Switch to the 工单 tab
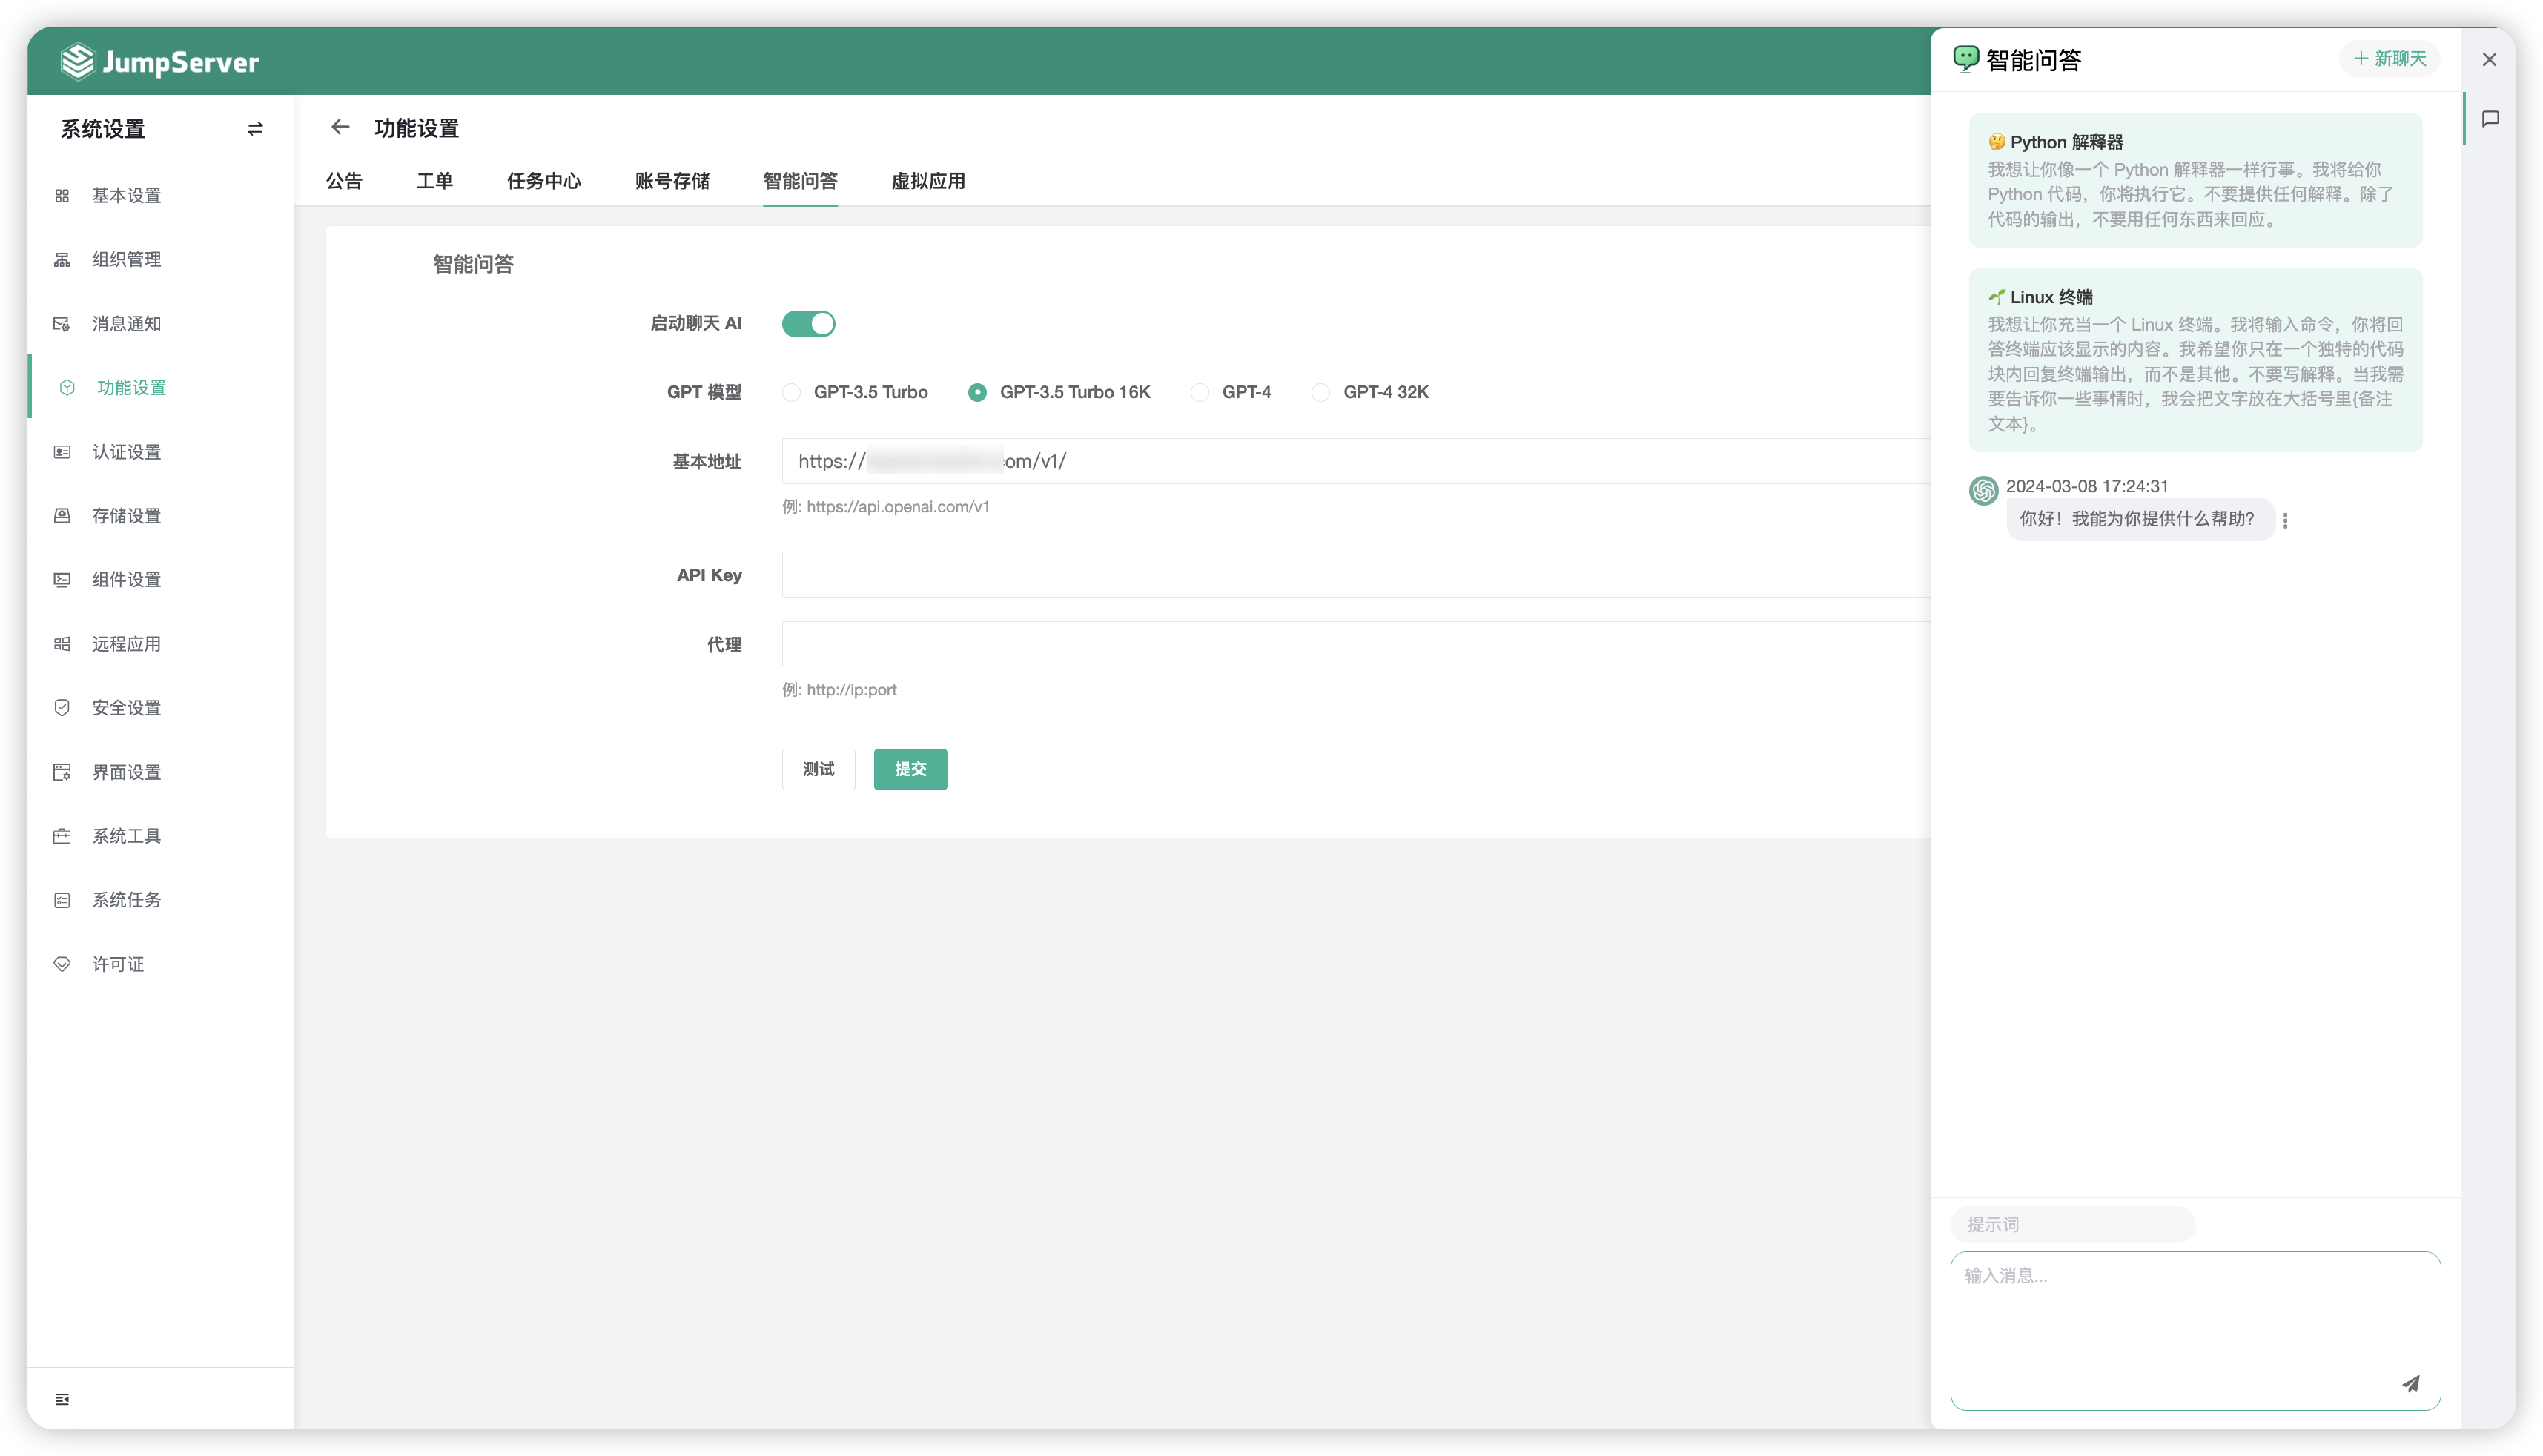The height and width of the screenshot is (1456, 2543). [435, 181]
